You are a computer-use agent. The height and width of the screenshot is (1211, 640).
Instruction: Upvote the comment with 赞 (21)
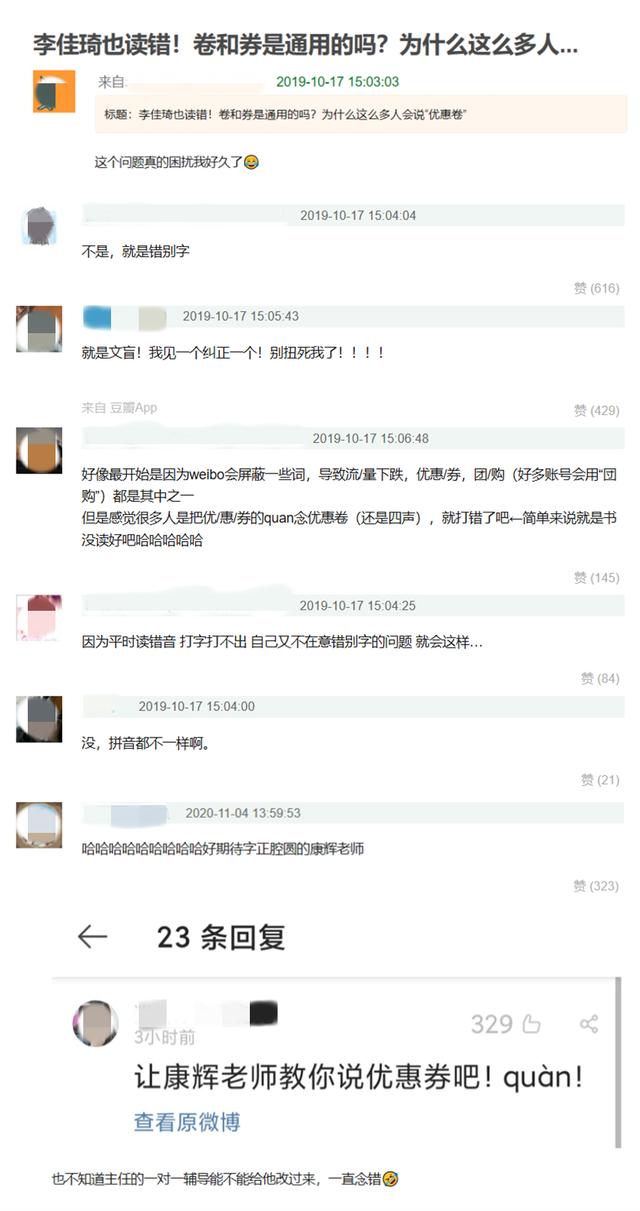pyautogui.click(x=600, y=780)
